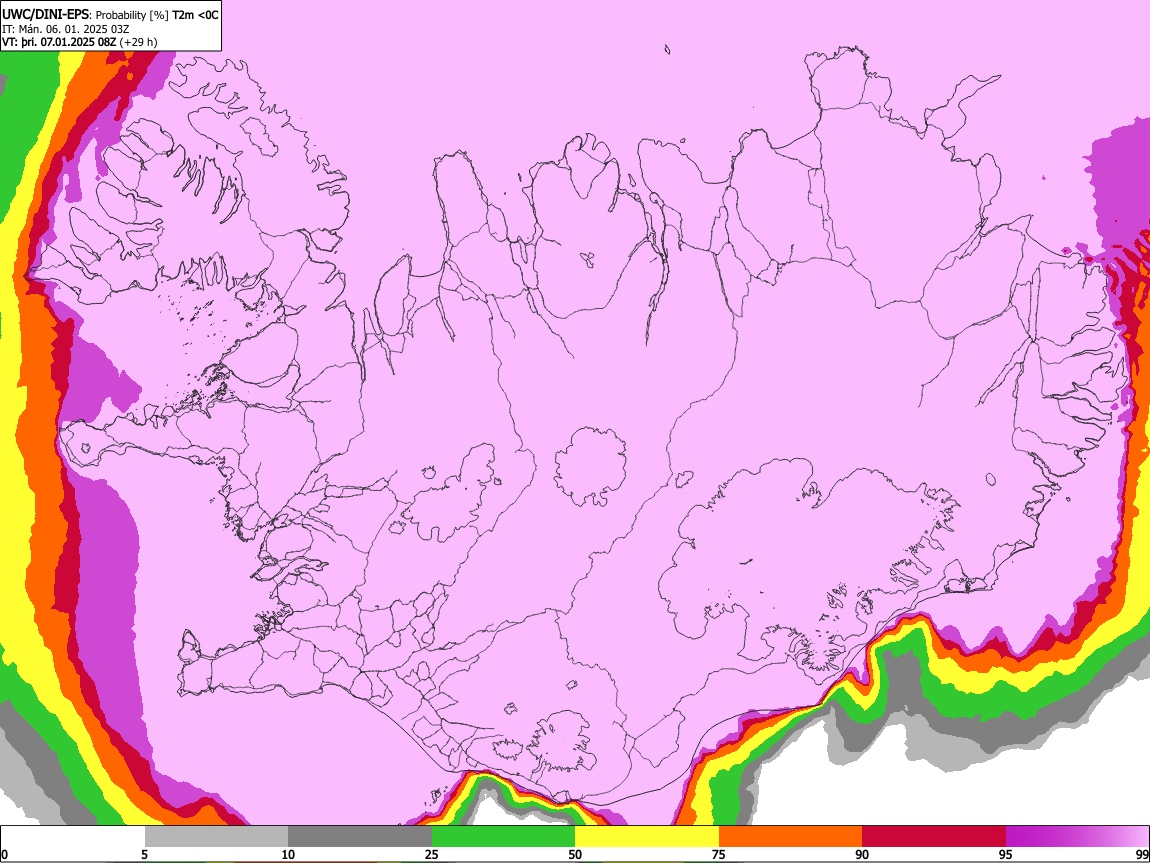Screen dimensions: 1150x863
Task: Click the 'Probability [%]' label
Action: [x=132, y=15]
